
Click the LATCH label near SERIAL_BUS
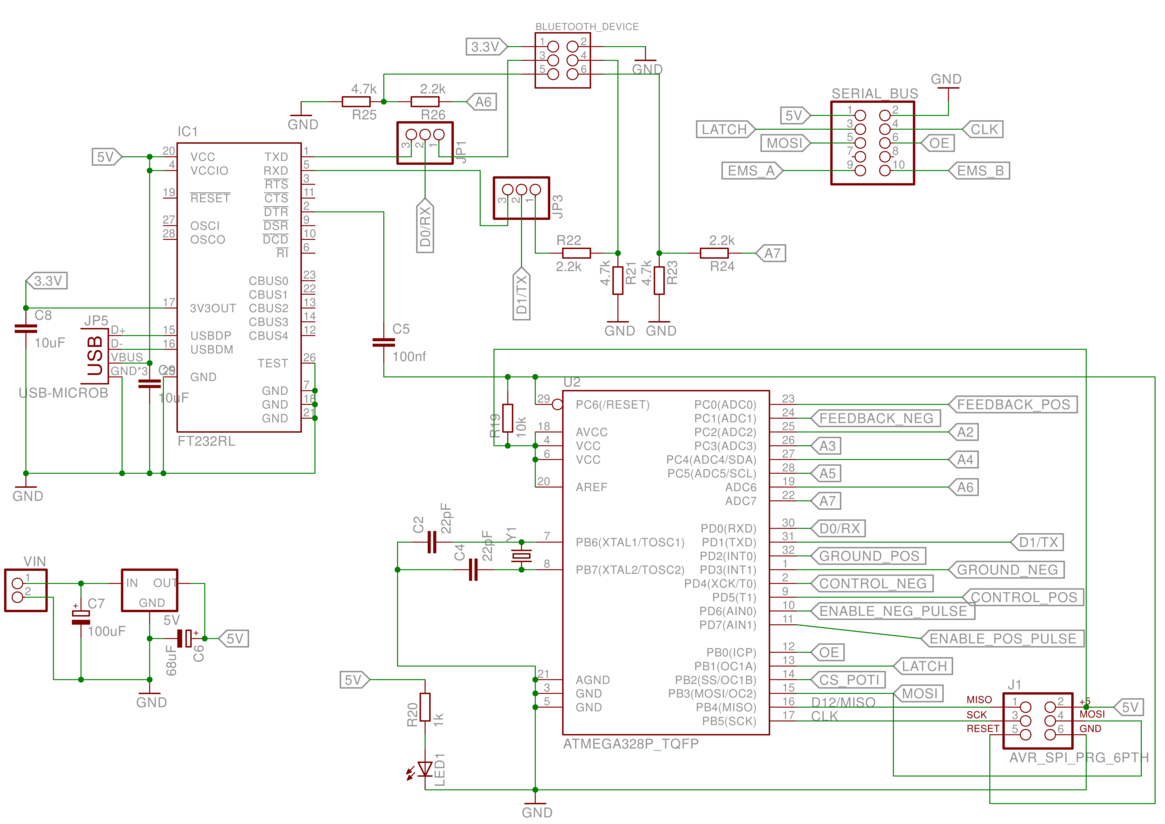tap(726, 129)
